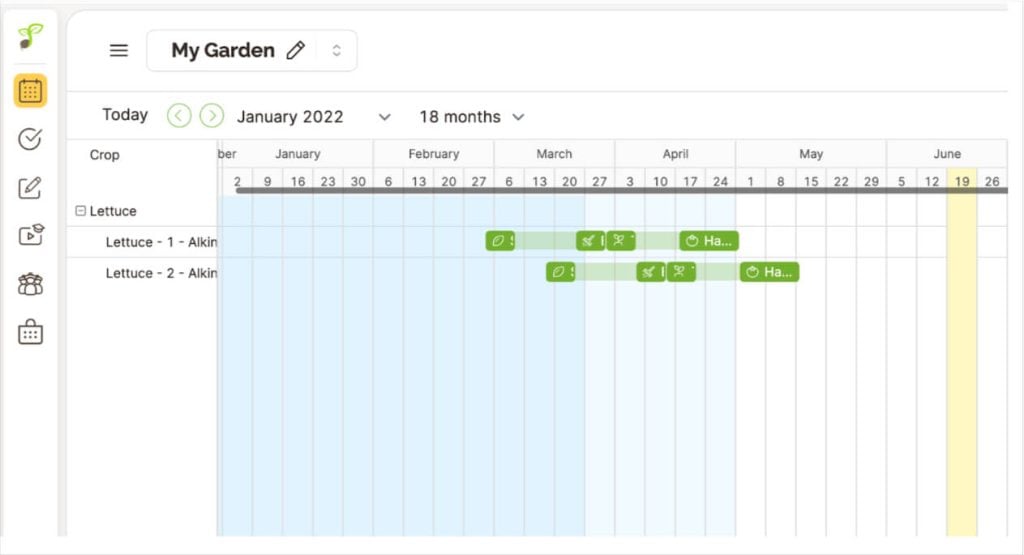This screenshot has height=555, width=1024.
Task: Open the notes pencil icon in sidebar
Action: [30, 187]
